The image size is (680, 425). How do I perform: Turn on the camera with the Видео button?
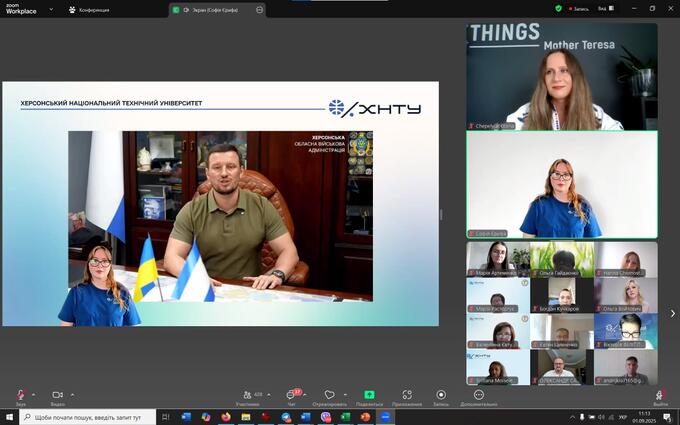point(57,396)
